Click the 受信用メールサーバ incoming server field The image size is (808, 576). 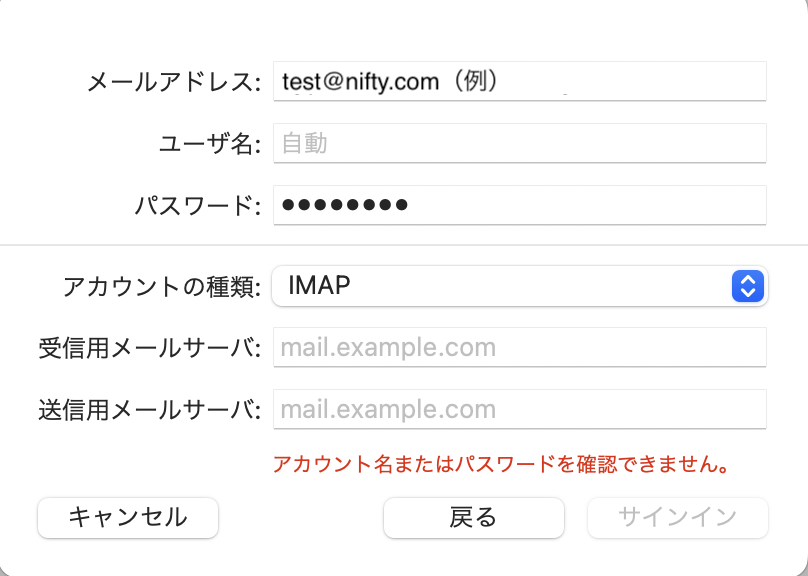click(x=519, y=348)
